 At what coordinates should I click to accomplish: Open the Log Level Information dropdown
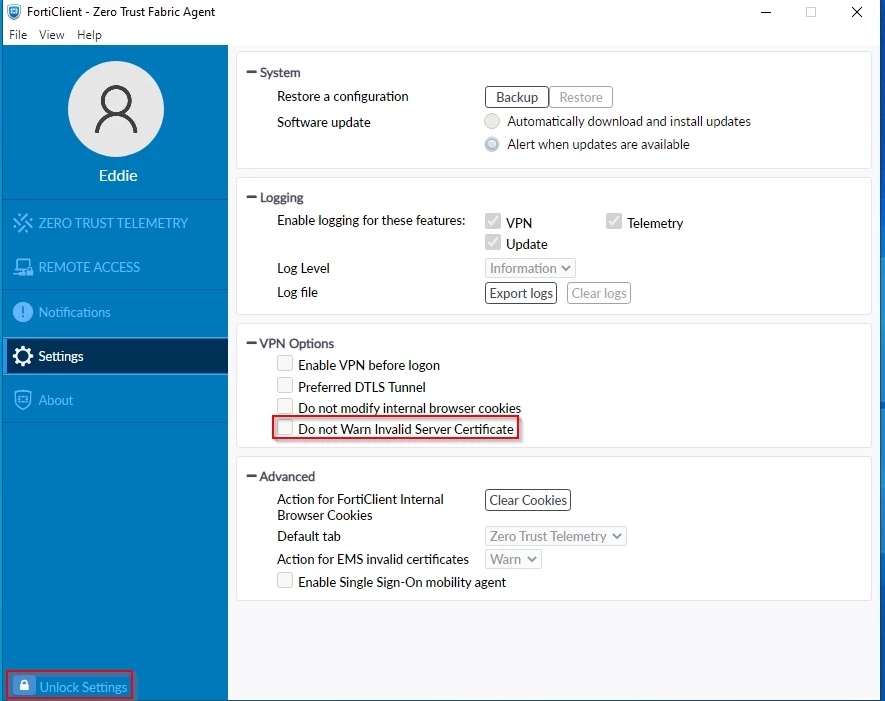coord(530,268)
